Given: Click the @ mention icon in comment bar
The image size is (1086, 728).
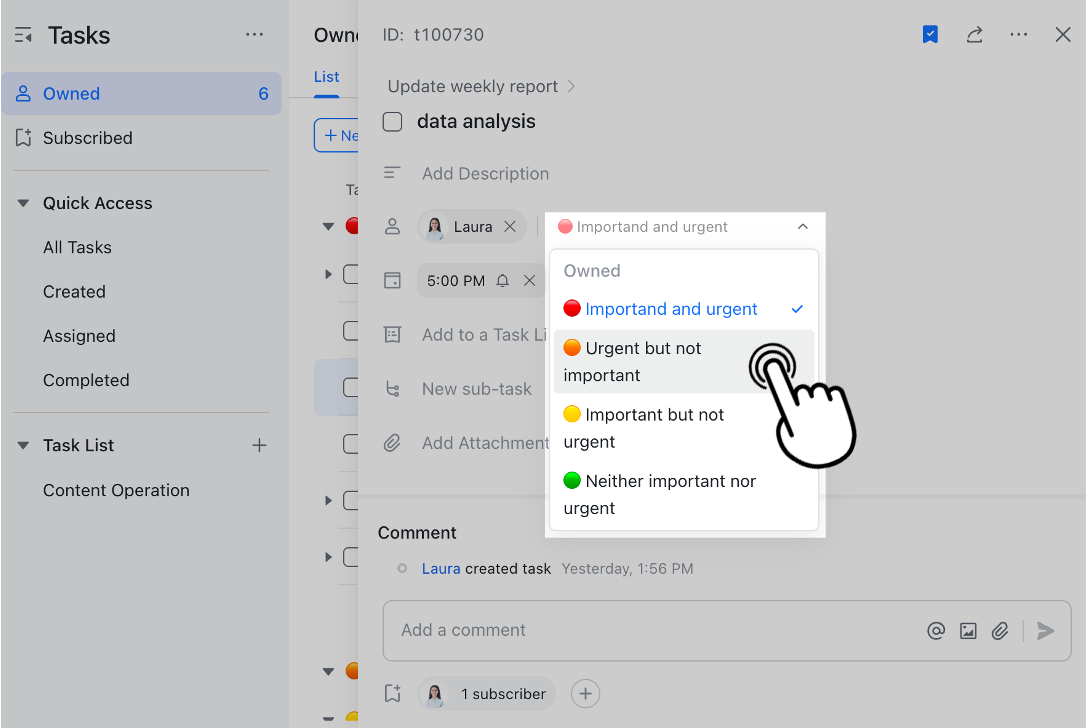Looking at the screenshot, I should click(936, 630).
